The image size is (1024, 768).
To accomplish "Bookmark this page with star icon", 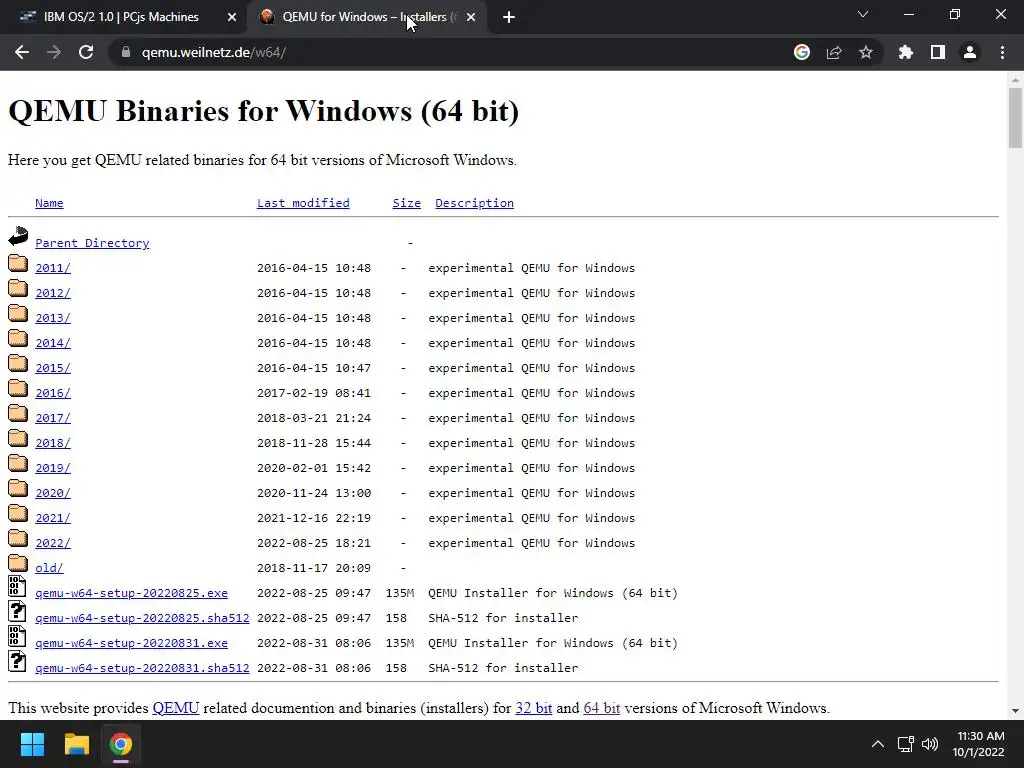I will (866, 52).
